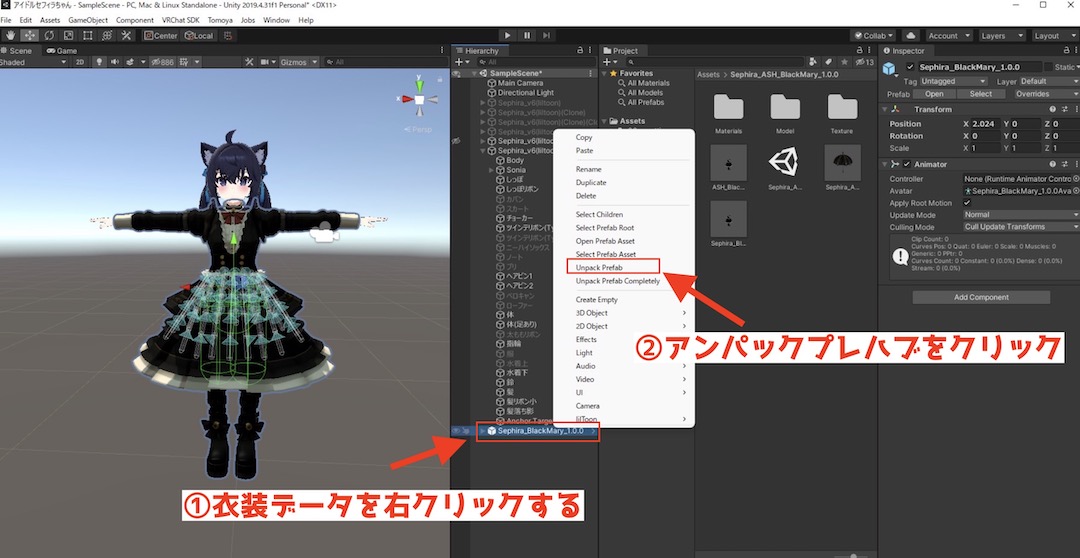This screenshot has width=1080, height=558.
Task: Open the Shaded draw mode dropdown
Action: tap(34, 62)
